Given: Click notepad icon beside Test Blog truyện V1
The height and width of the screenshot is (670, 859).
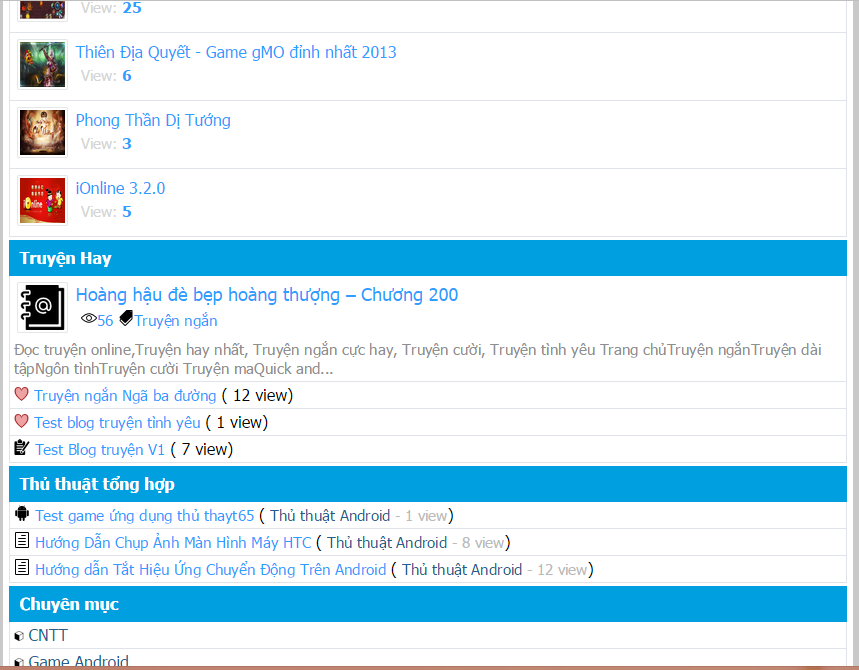Looking at the screenshot, I should point(21,448).
